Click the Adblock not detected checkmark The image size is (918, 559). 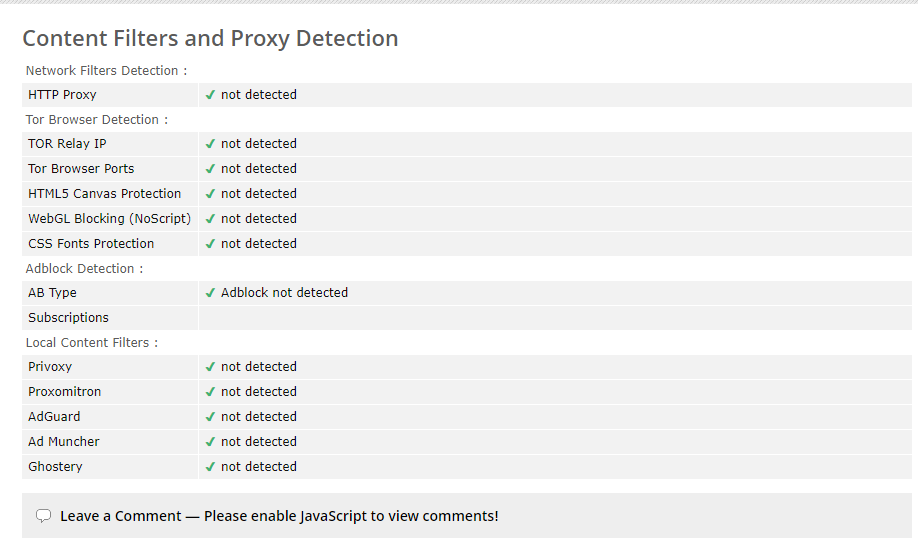pos(210,293)
